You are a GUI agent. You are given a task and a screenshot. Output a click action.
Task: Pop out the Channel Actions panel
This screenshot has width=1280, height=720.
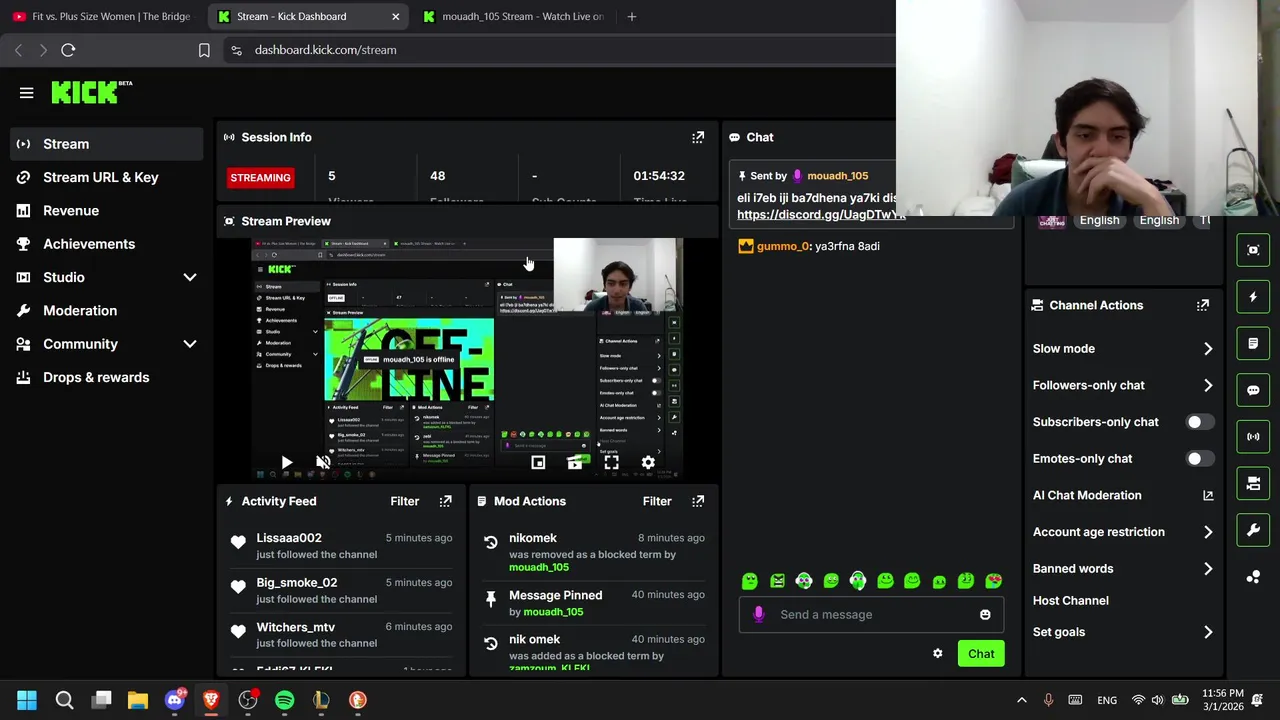(x=1203, y=305)
